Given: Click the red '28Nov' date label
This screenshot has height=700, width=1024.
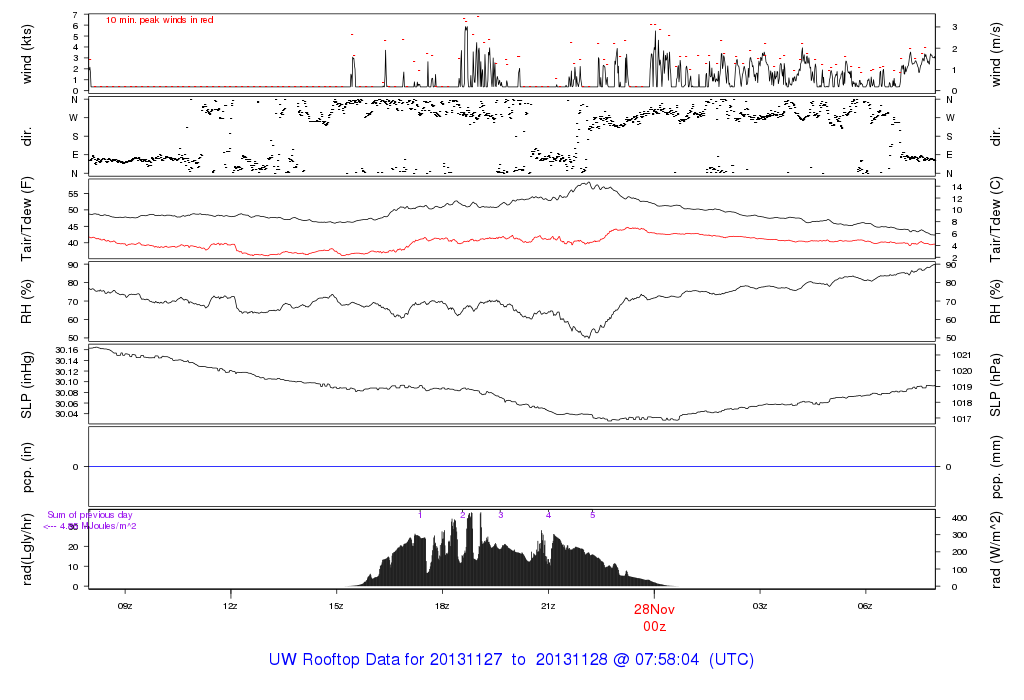Looking at the screenshot, I should [x=654, y=609].
